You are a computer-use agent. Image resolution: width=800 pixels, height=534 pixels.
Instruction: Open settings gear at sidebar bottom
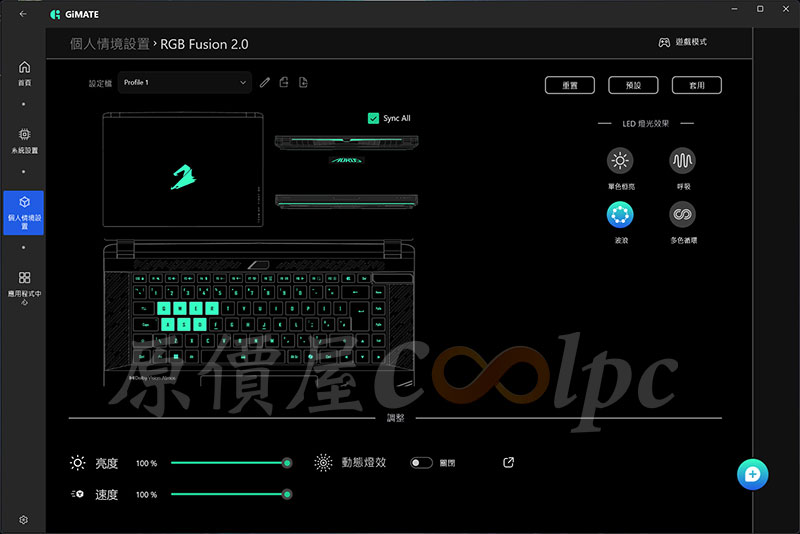tap(23, 520)
